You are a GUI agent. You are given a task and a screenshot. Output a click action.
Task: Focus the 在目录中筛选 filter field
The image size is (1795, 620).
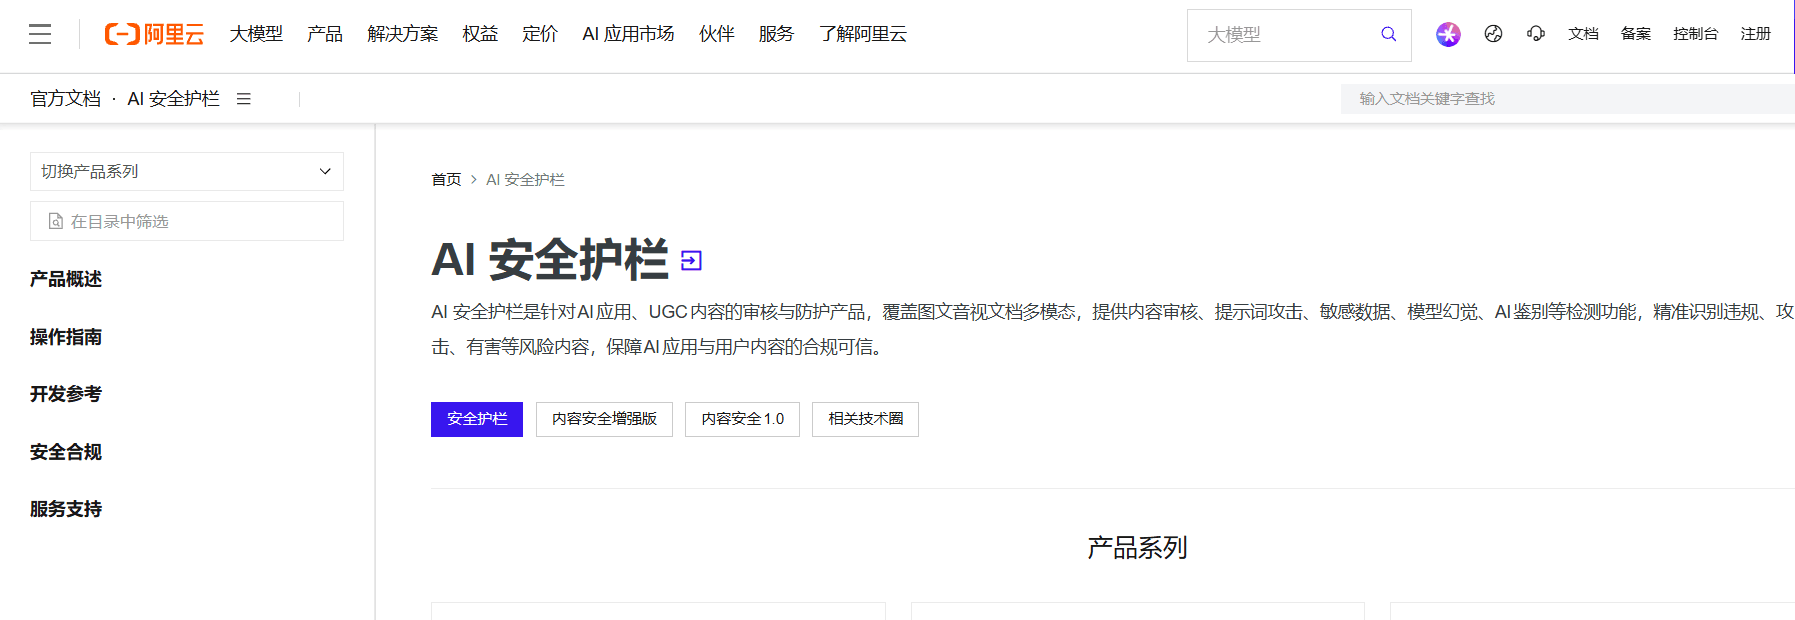tap(187, 221)
